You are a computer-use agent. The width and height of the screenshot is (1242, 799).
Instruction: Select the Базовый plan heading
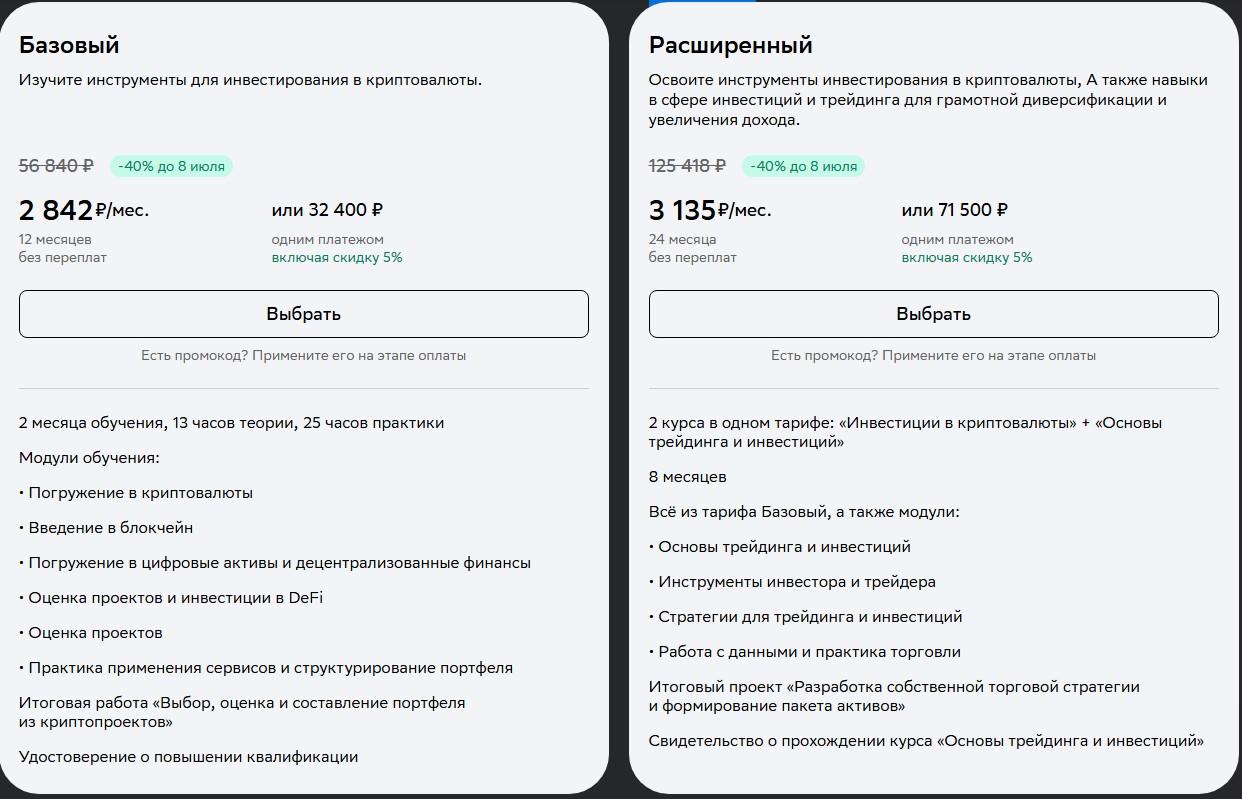(x=69, y=45)
